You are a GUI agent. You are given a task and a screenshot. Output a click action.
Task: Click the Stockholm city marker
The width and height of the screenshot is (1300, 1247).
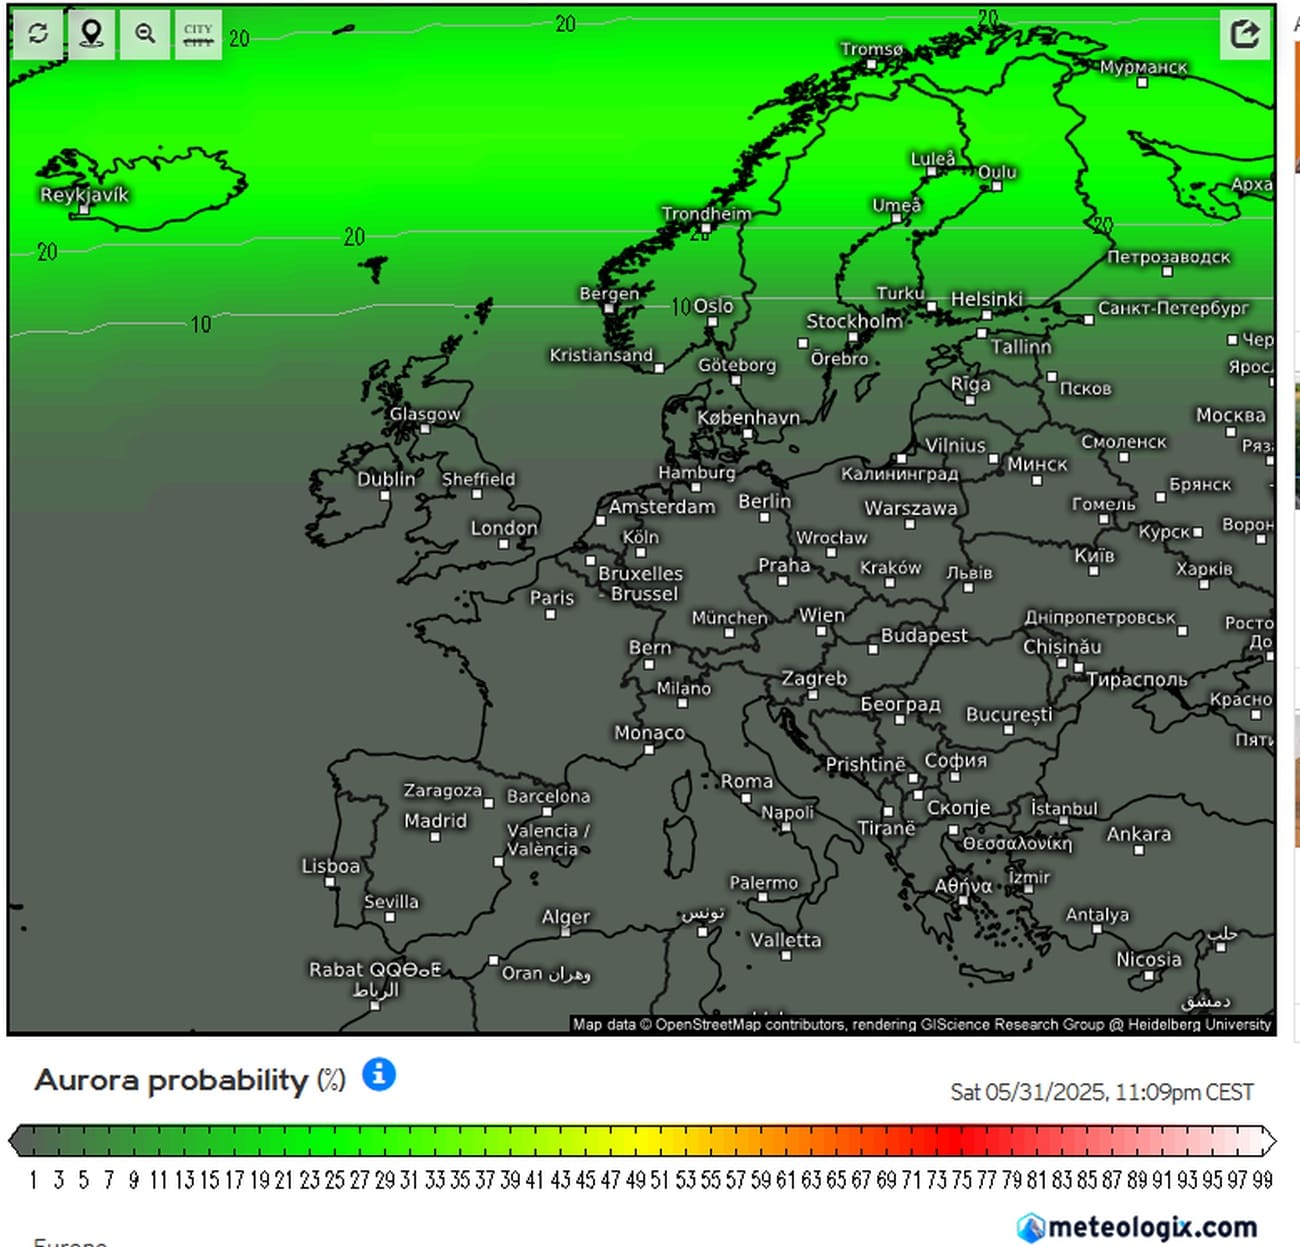[853, 337]
